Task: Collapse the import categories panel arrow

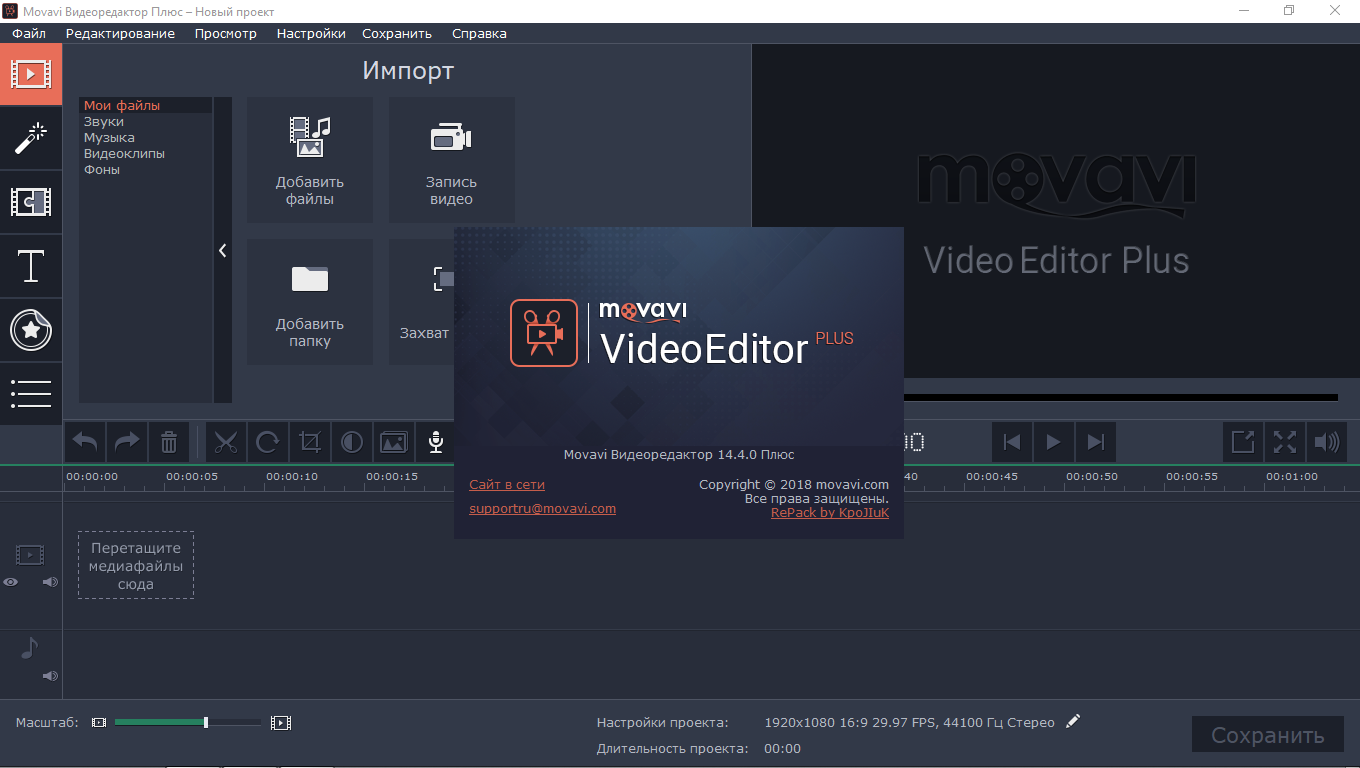Action: 222,251
